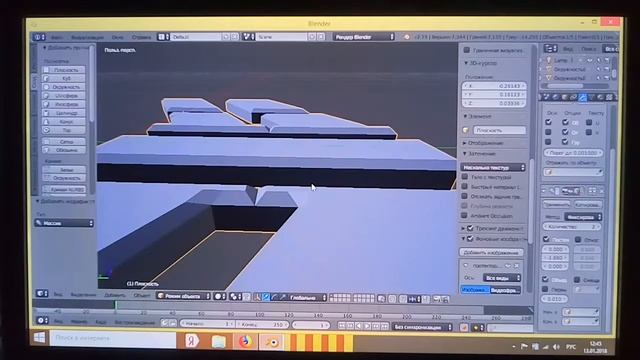Enable Гало с текстурой checkbox

point(464,177)
